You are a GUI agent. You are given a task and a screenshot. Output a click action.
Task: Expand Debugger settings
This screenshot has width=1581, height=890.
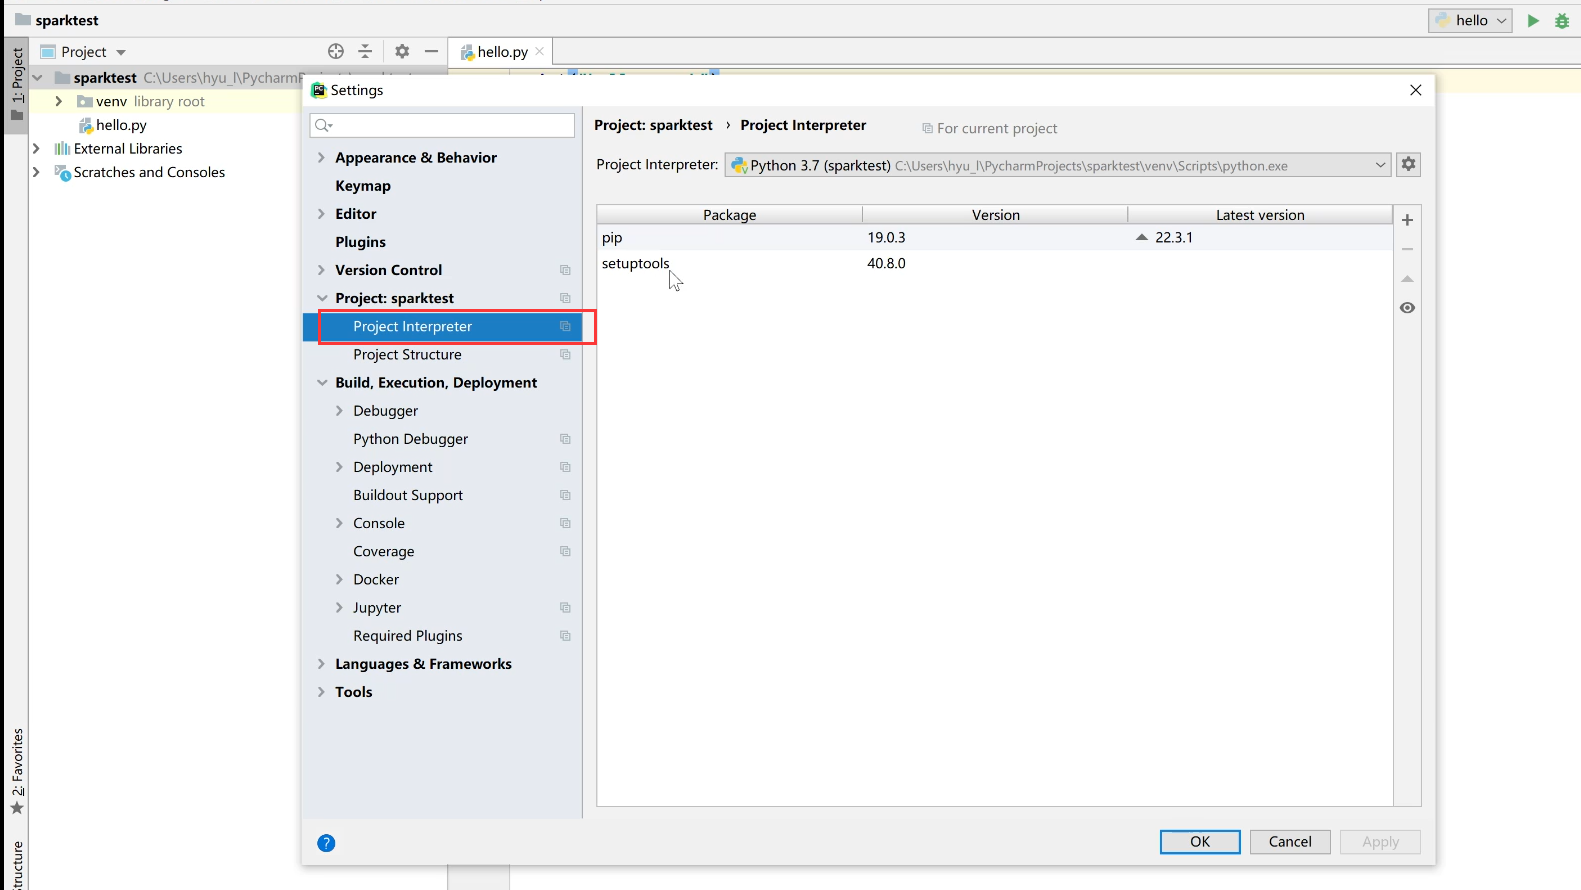pyautogui.click(x=339, y=411)
